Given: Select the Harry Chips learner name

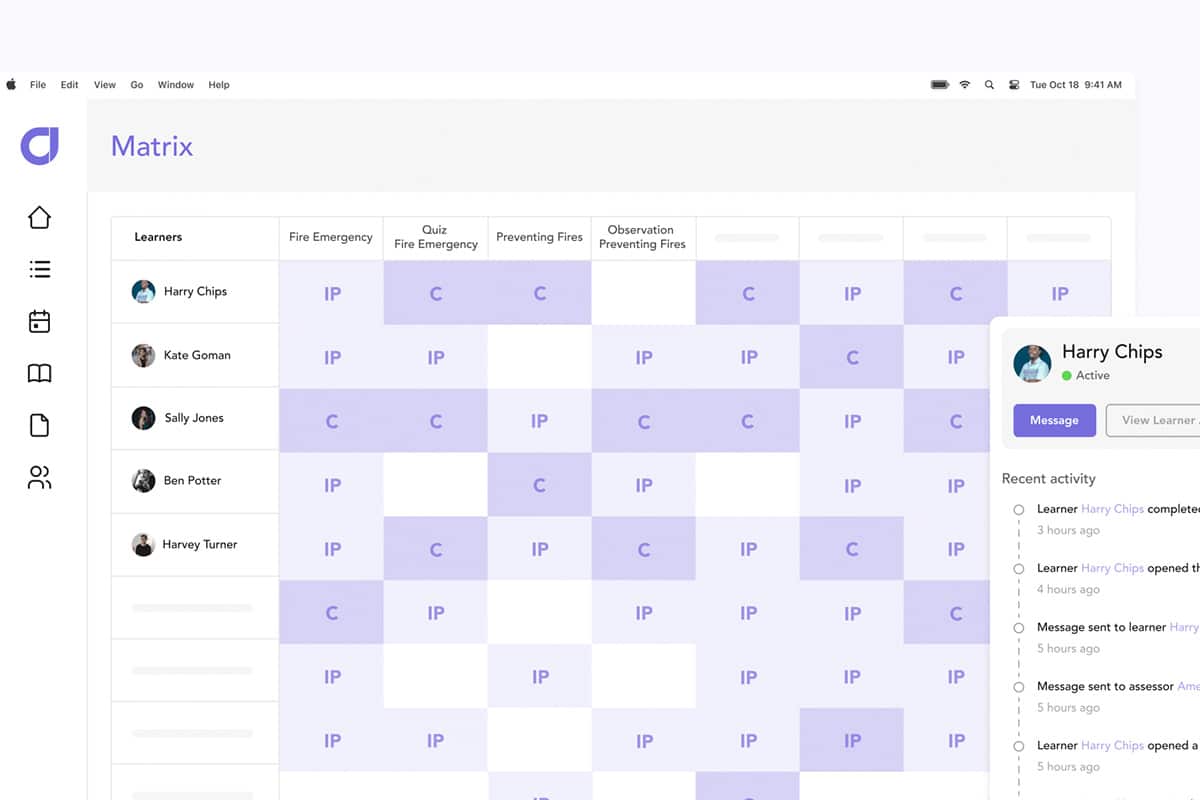Looking at the screenshot, I should [x=196, y=291].
